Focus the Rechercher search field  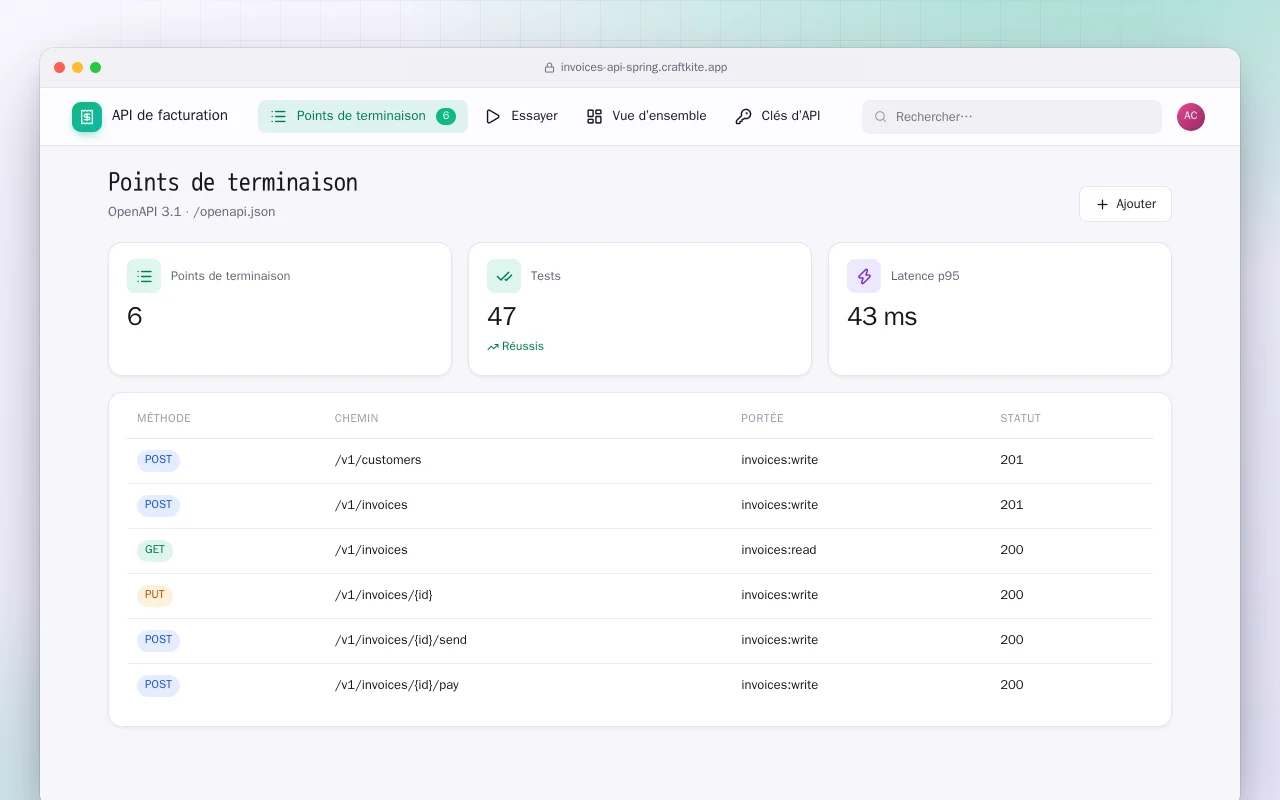pos(1012,117)
